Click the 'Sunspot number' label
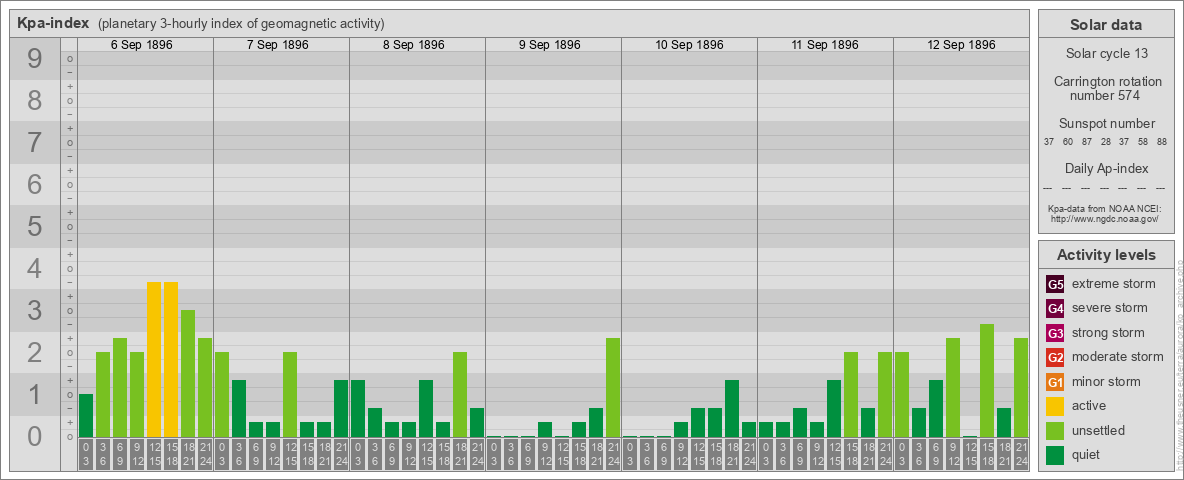 1106,124
